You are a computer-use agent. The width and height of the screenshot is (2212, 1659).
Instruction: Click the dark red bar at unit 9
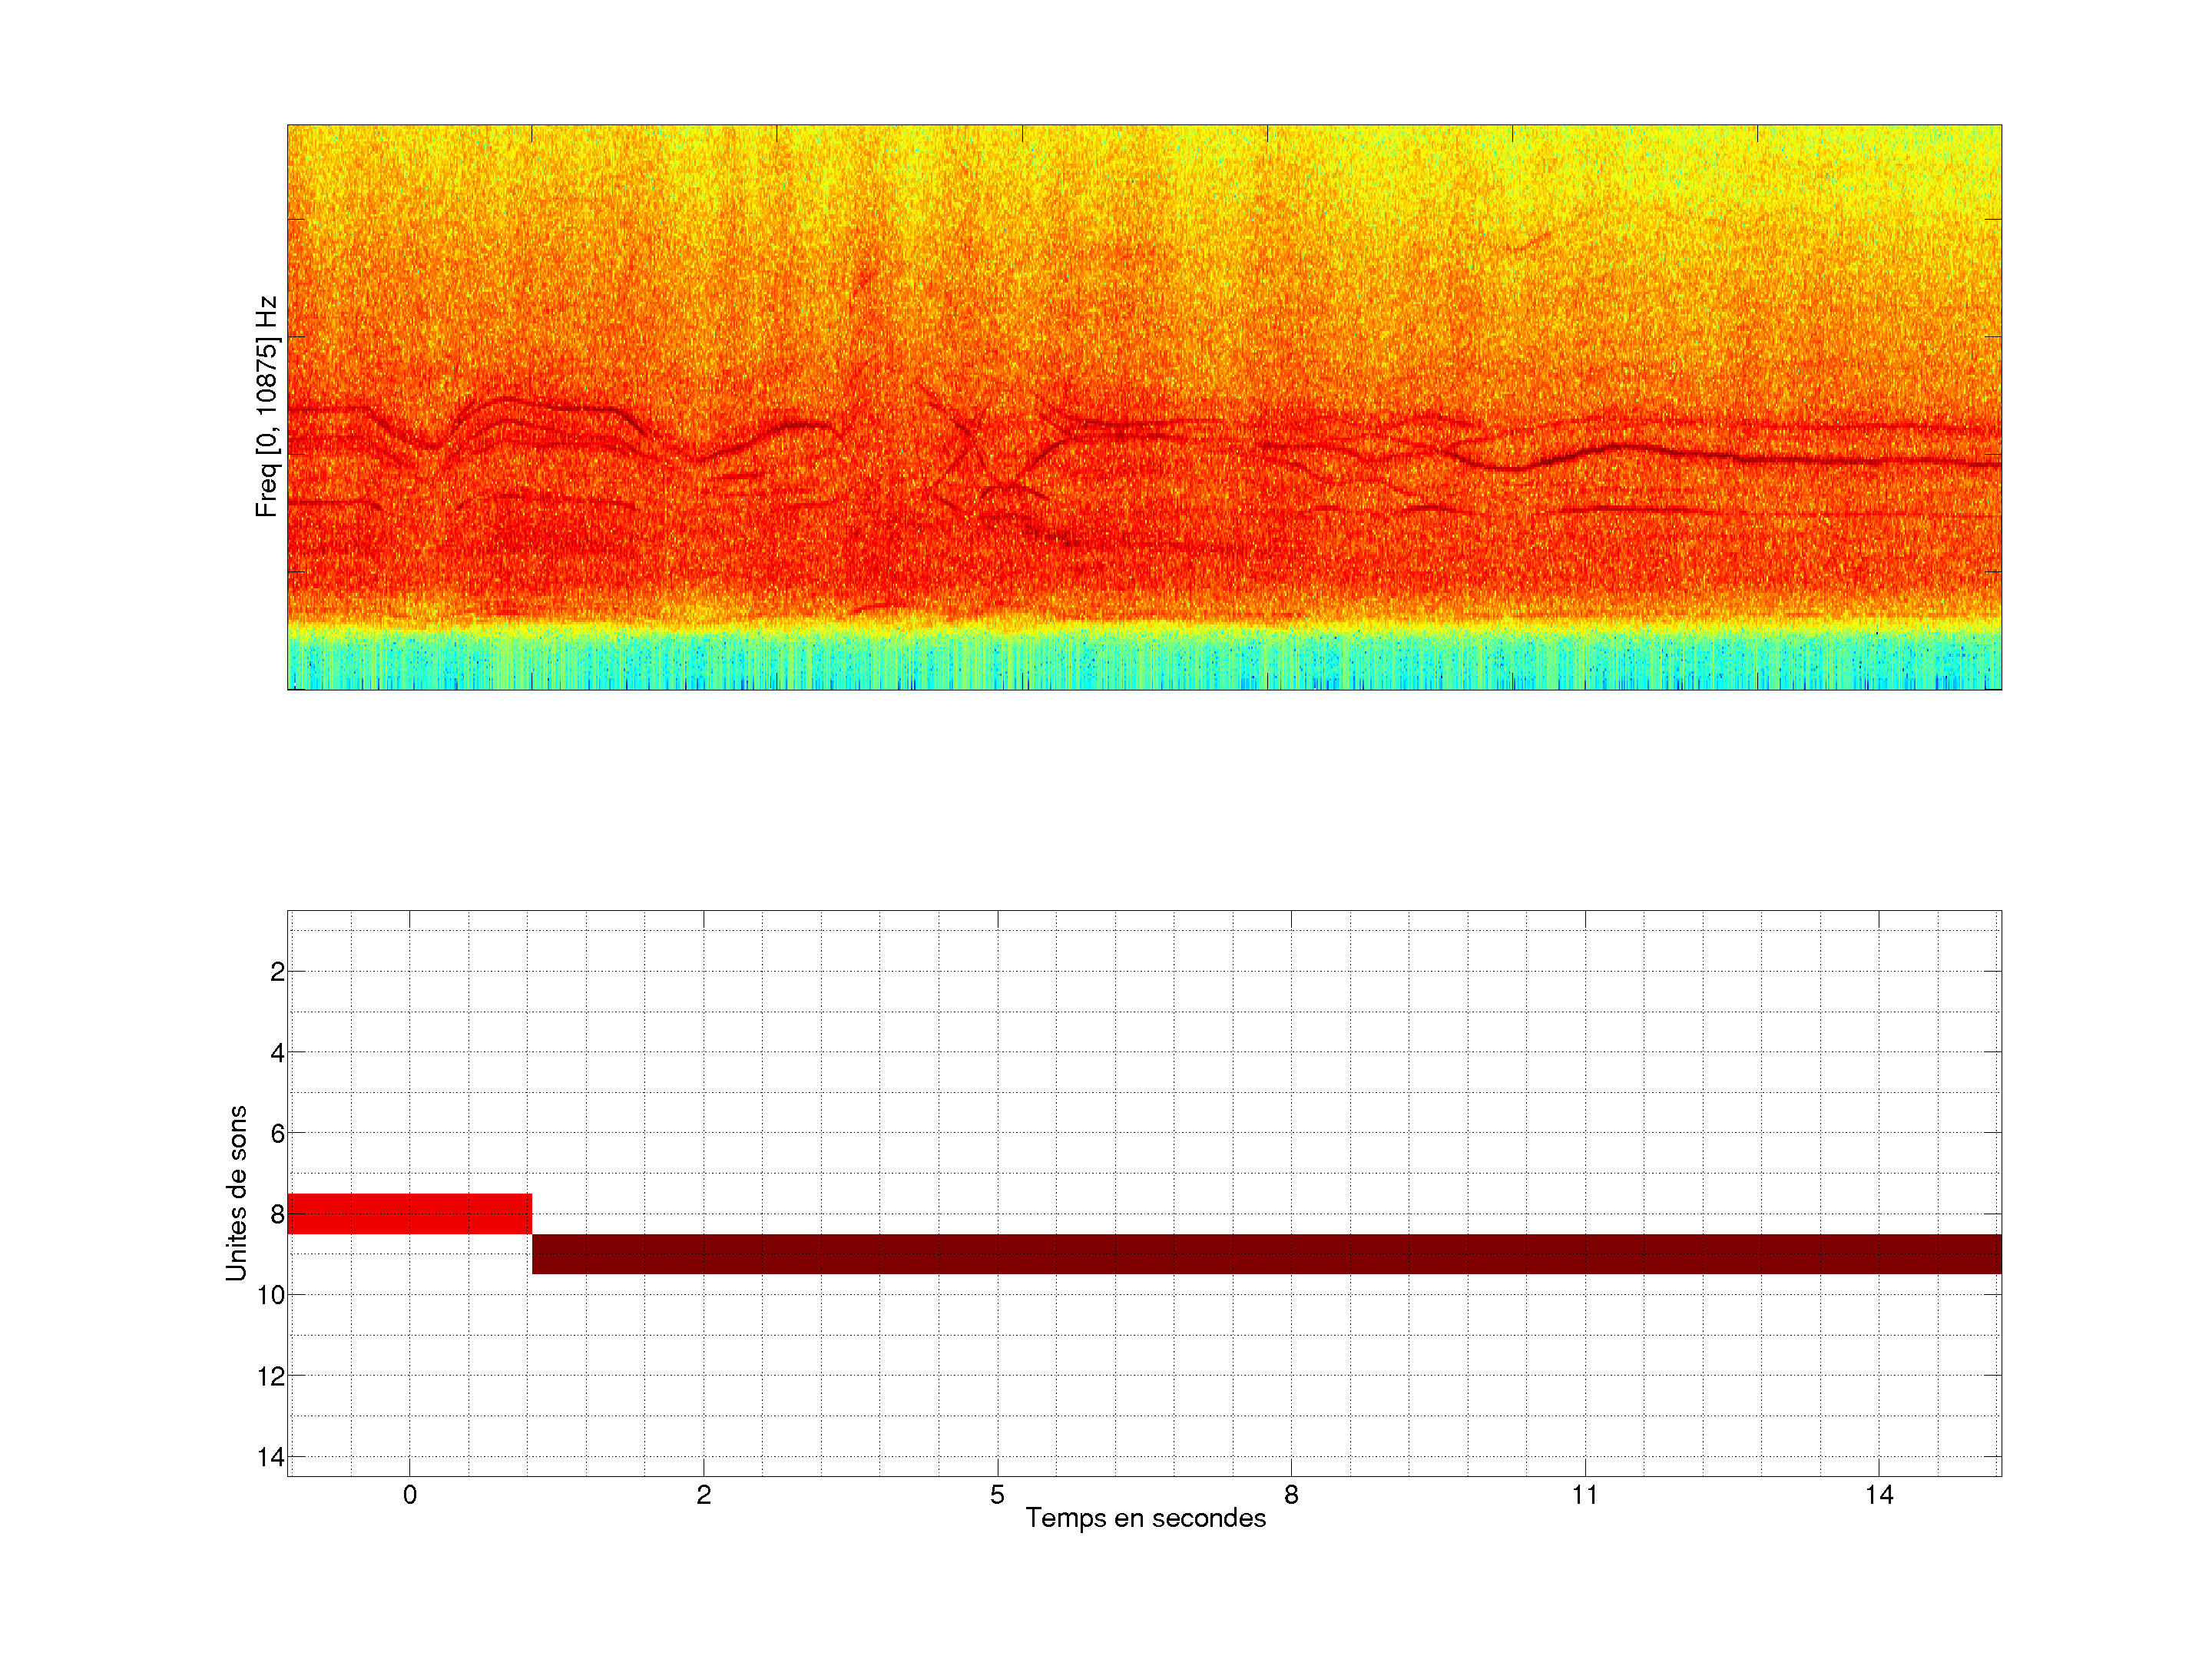coord(1265,1253)
